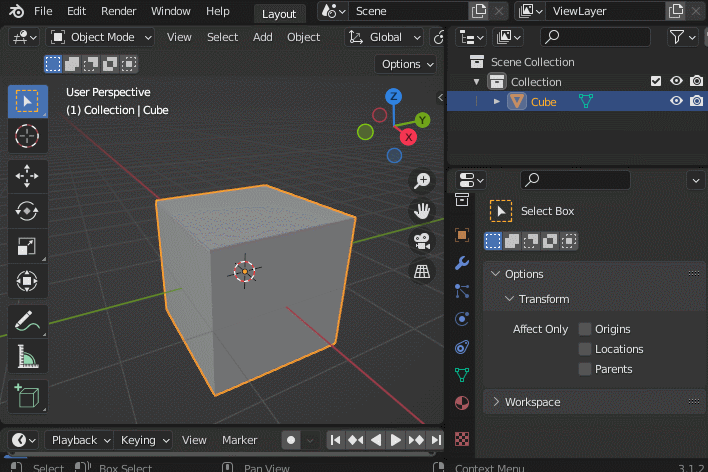Select the Scale tool

pos(27,246)
